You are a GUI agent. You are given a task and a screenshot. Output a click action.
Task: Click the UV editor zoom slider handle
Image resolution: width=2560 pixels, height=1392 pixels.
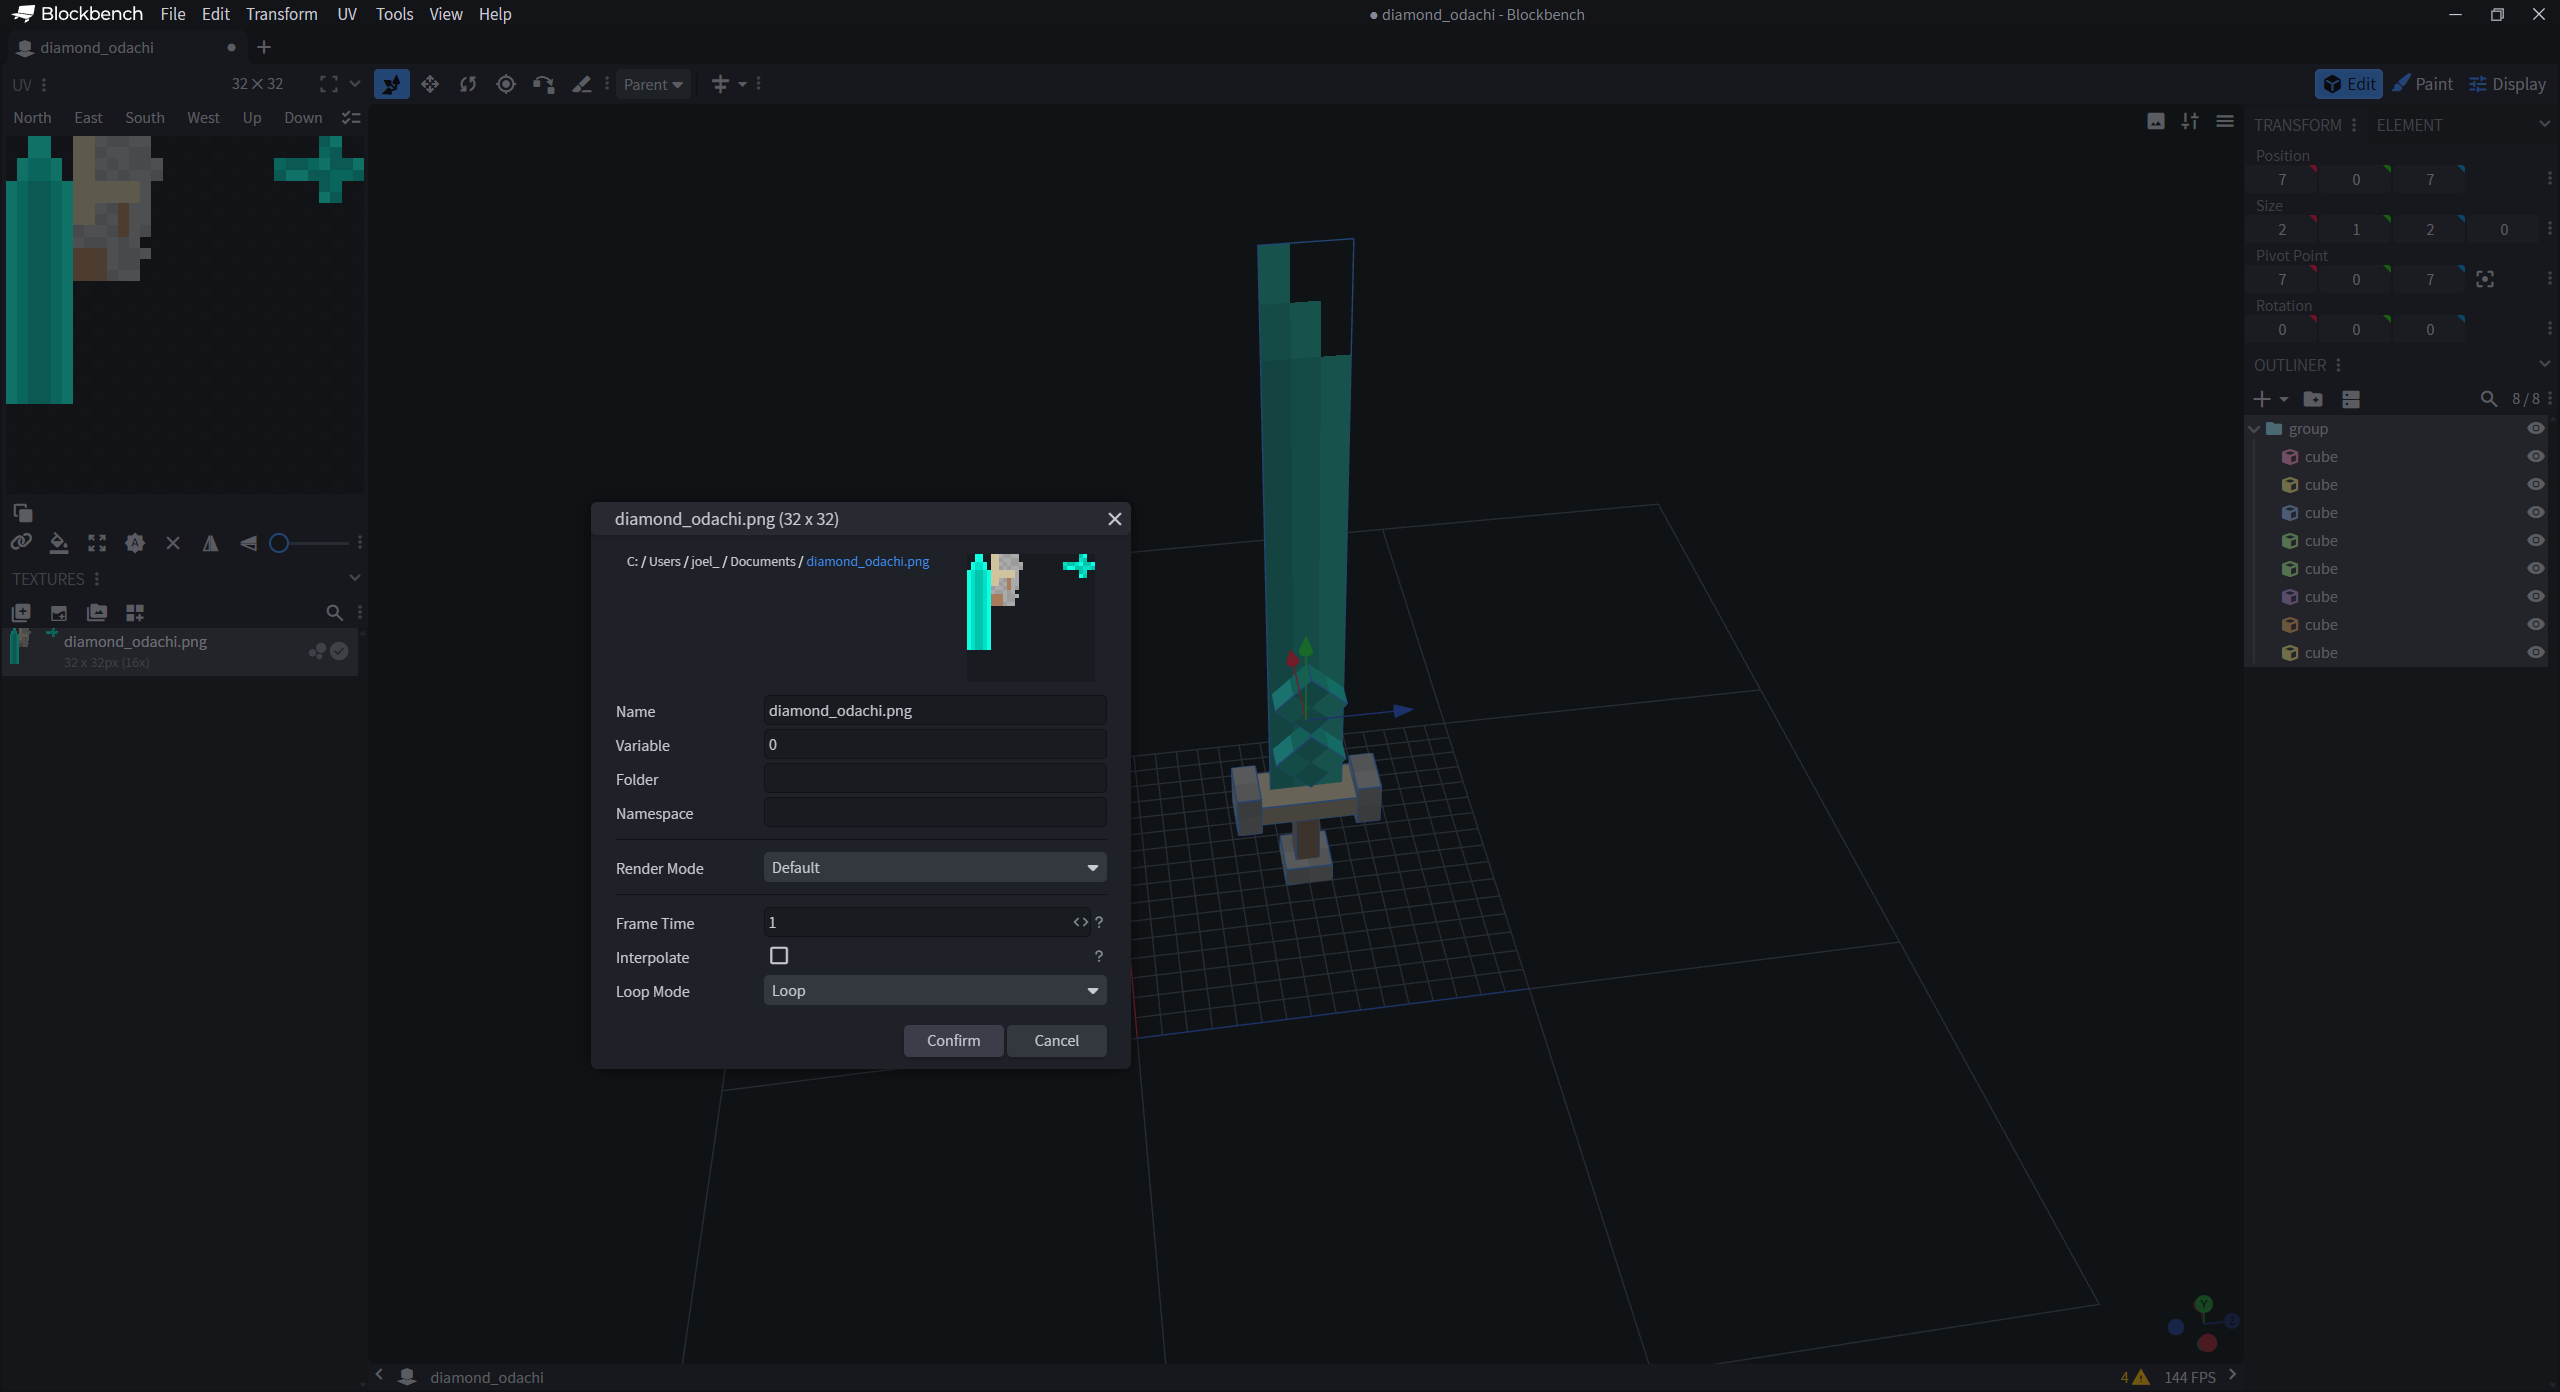279,543
